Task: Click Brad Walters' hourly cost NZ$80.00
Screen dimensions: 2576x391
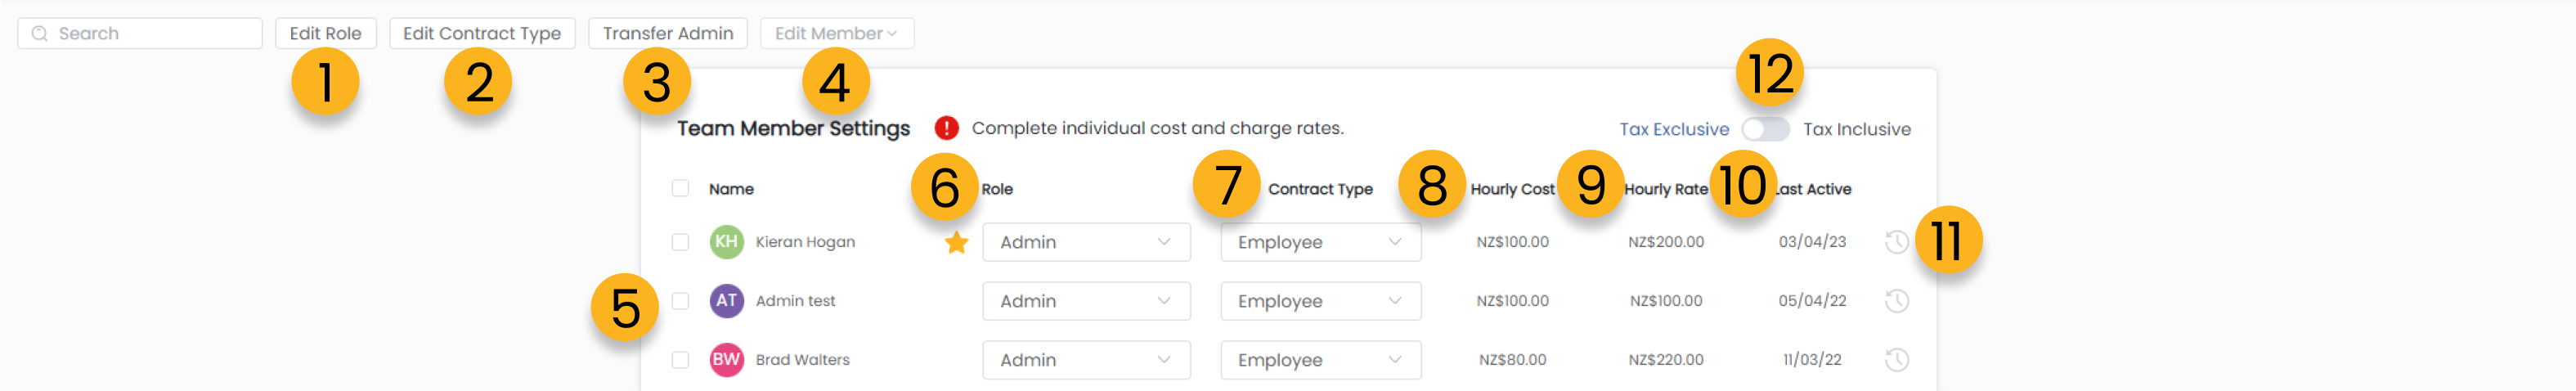Action: coord(1512,360)
